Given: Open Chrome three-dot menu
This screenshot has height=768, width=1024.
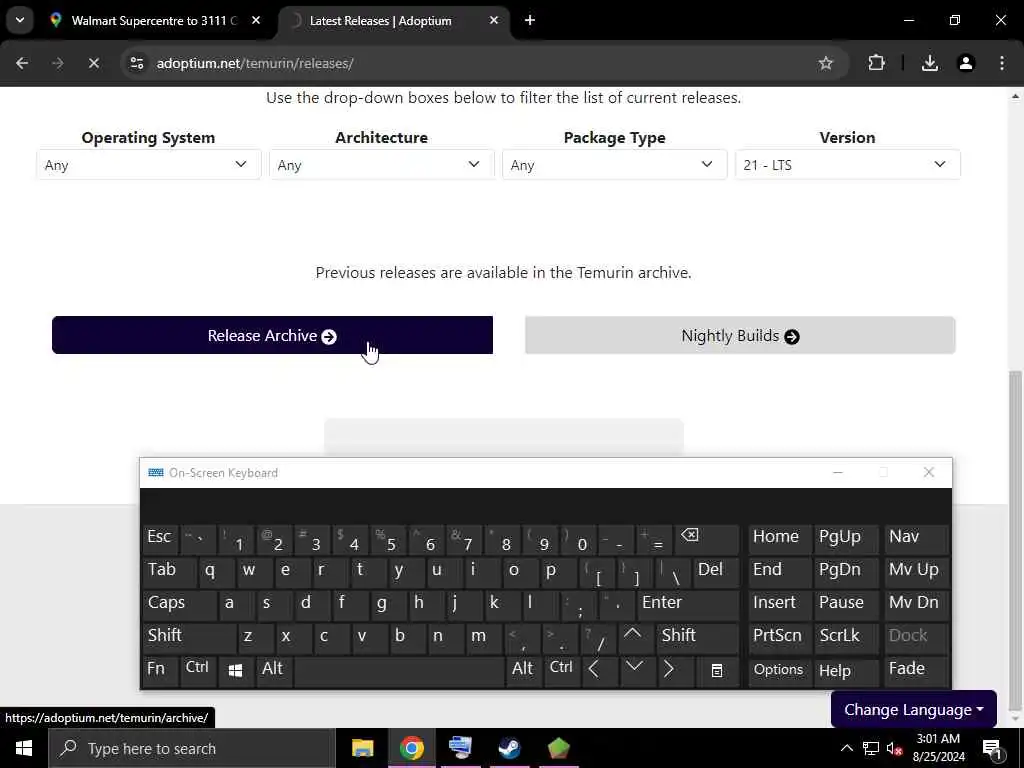Looking at the screenshot, I should 1002,63.
